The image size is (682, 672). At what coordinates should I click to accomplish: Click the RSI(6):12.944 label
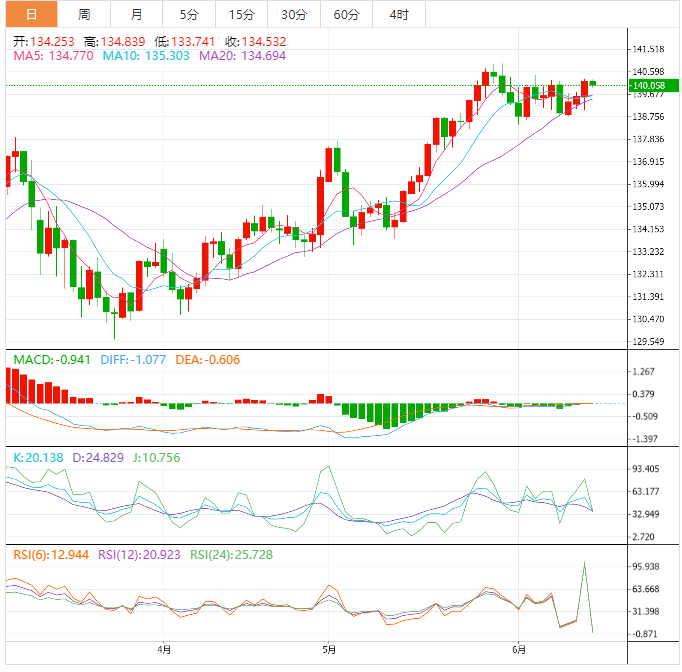(x=51, y=555)
